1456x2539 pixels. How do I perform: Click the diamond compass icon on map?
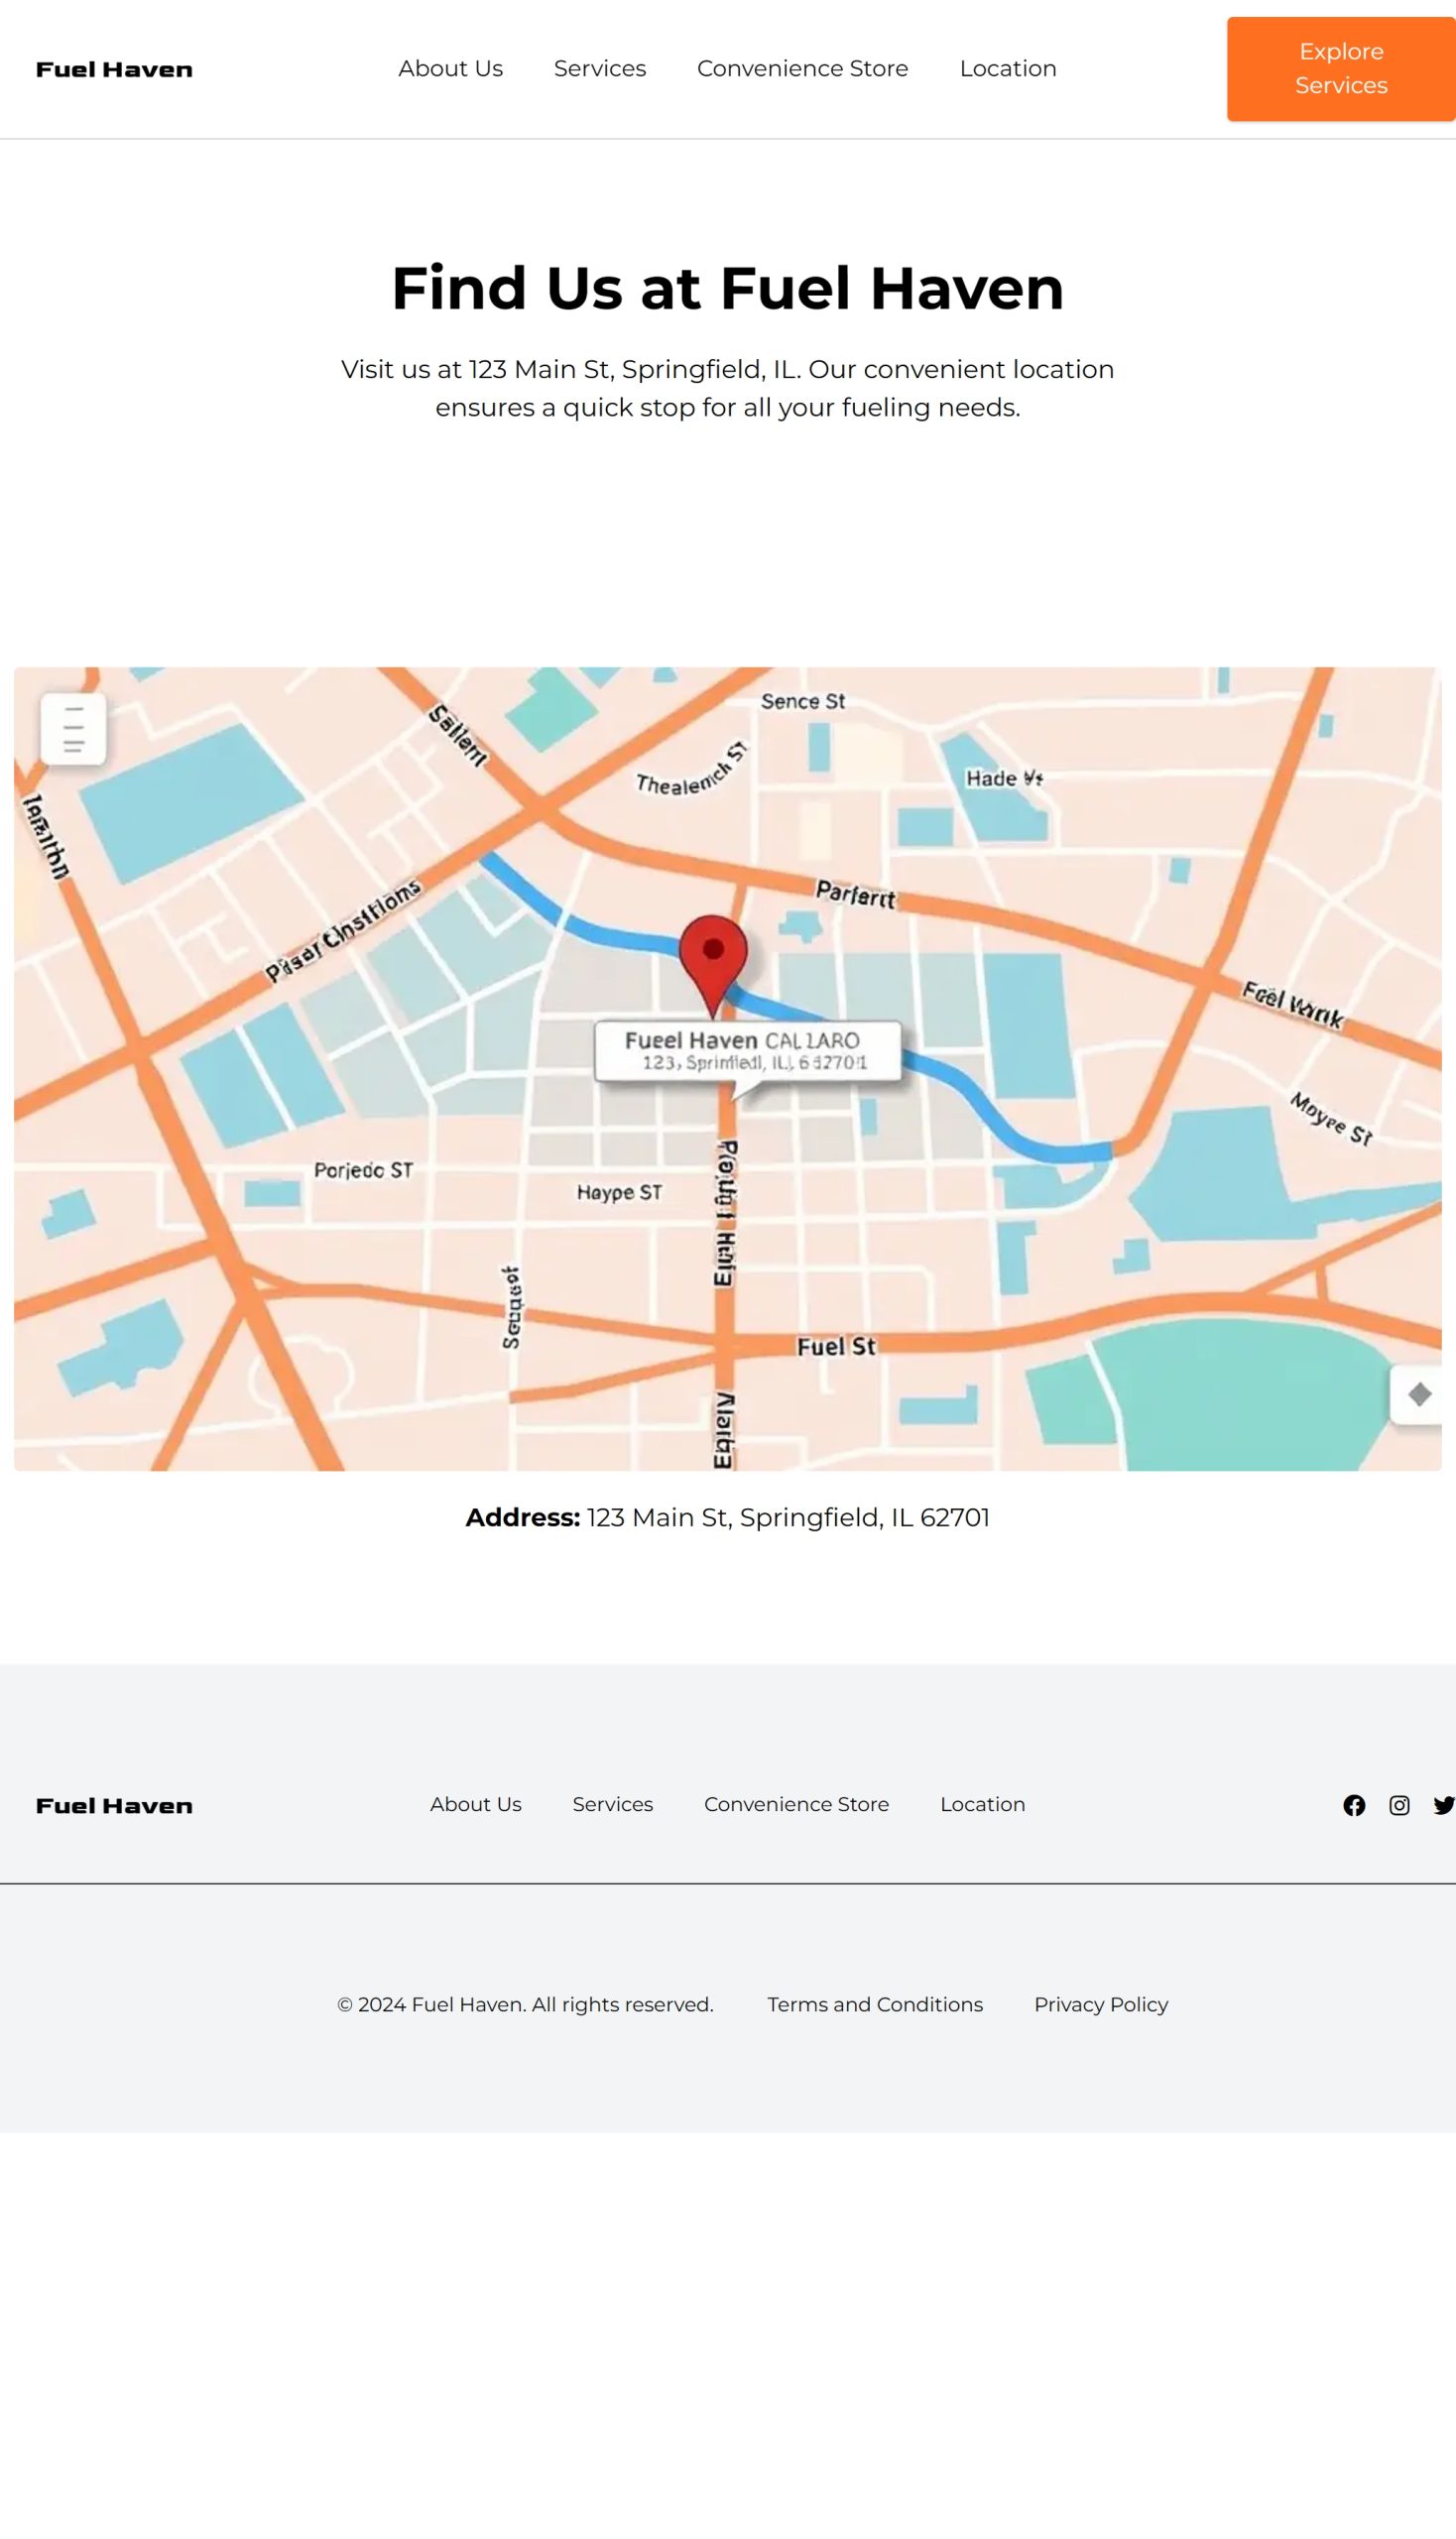click(x=1419, y=1394)
